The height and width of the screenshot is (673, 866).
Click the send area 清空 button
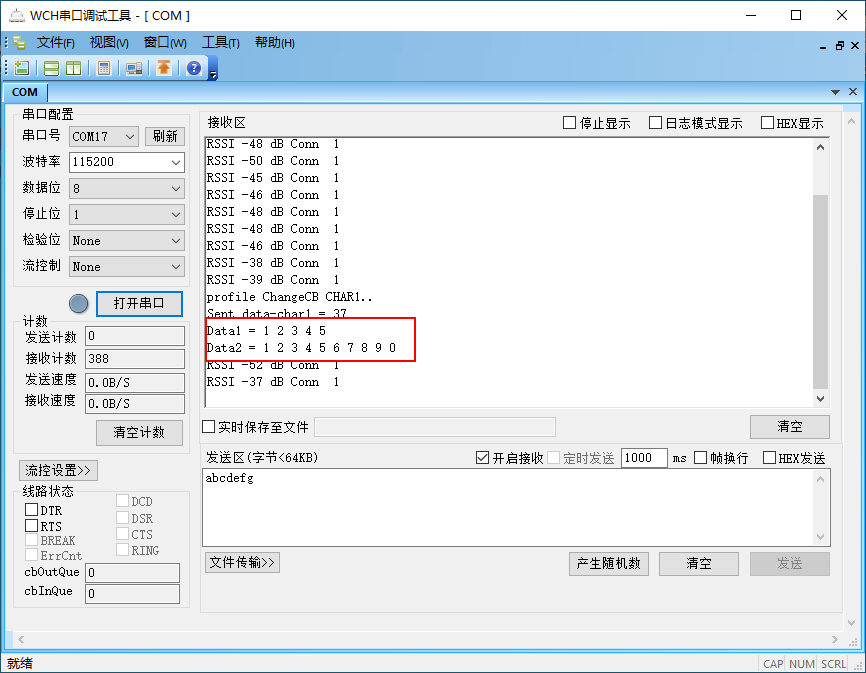699,564
